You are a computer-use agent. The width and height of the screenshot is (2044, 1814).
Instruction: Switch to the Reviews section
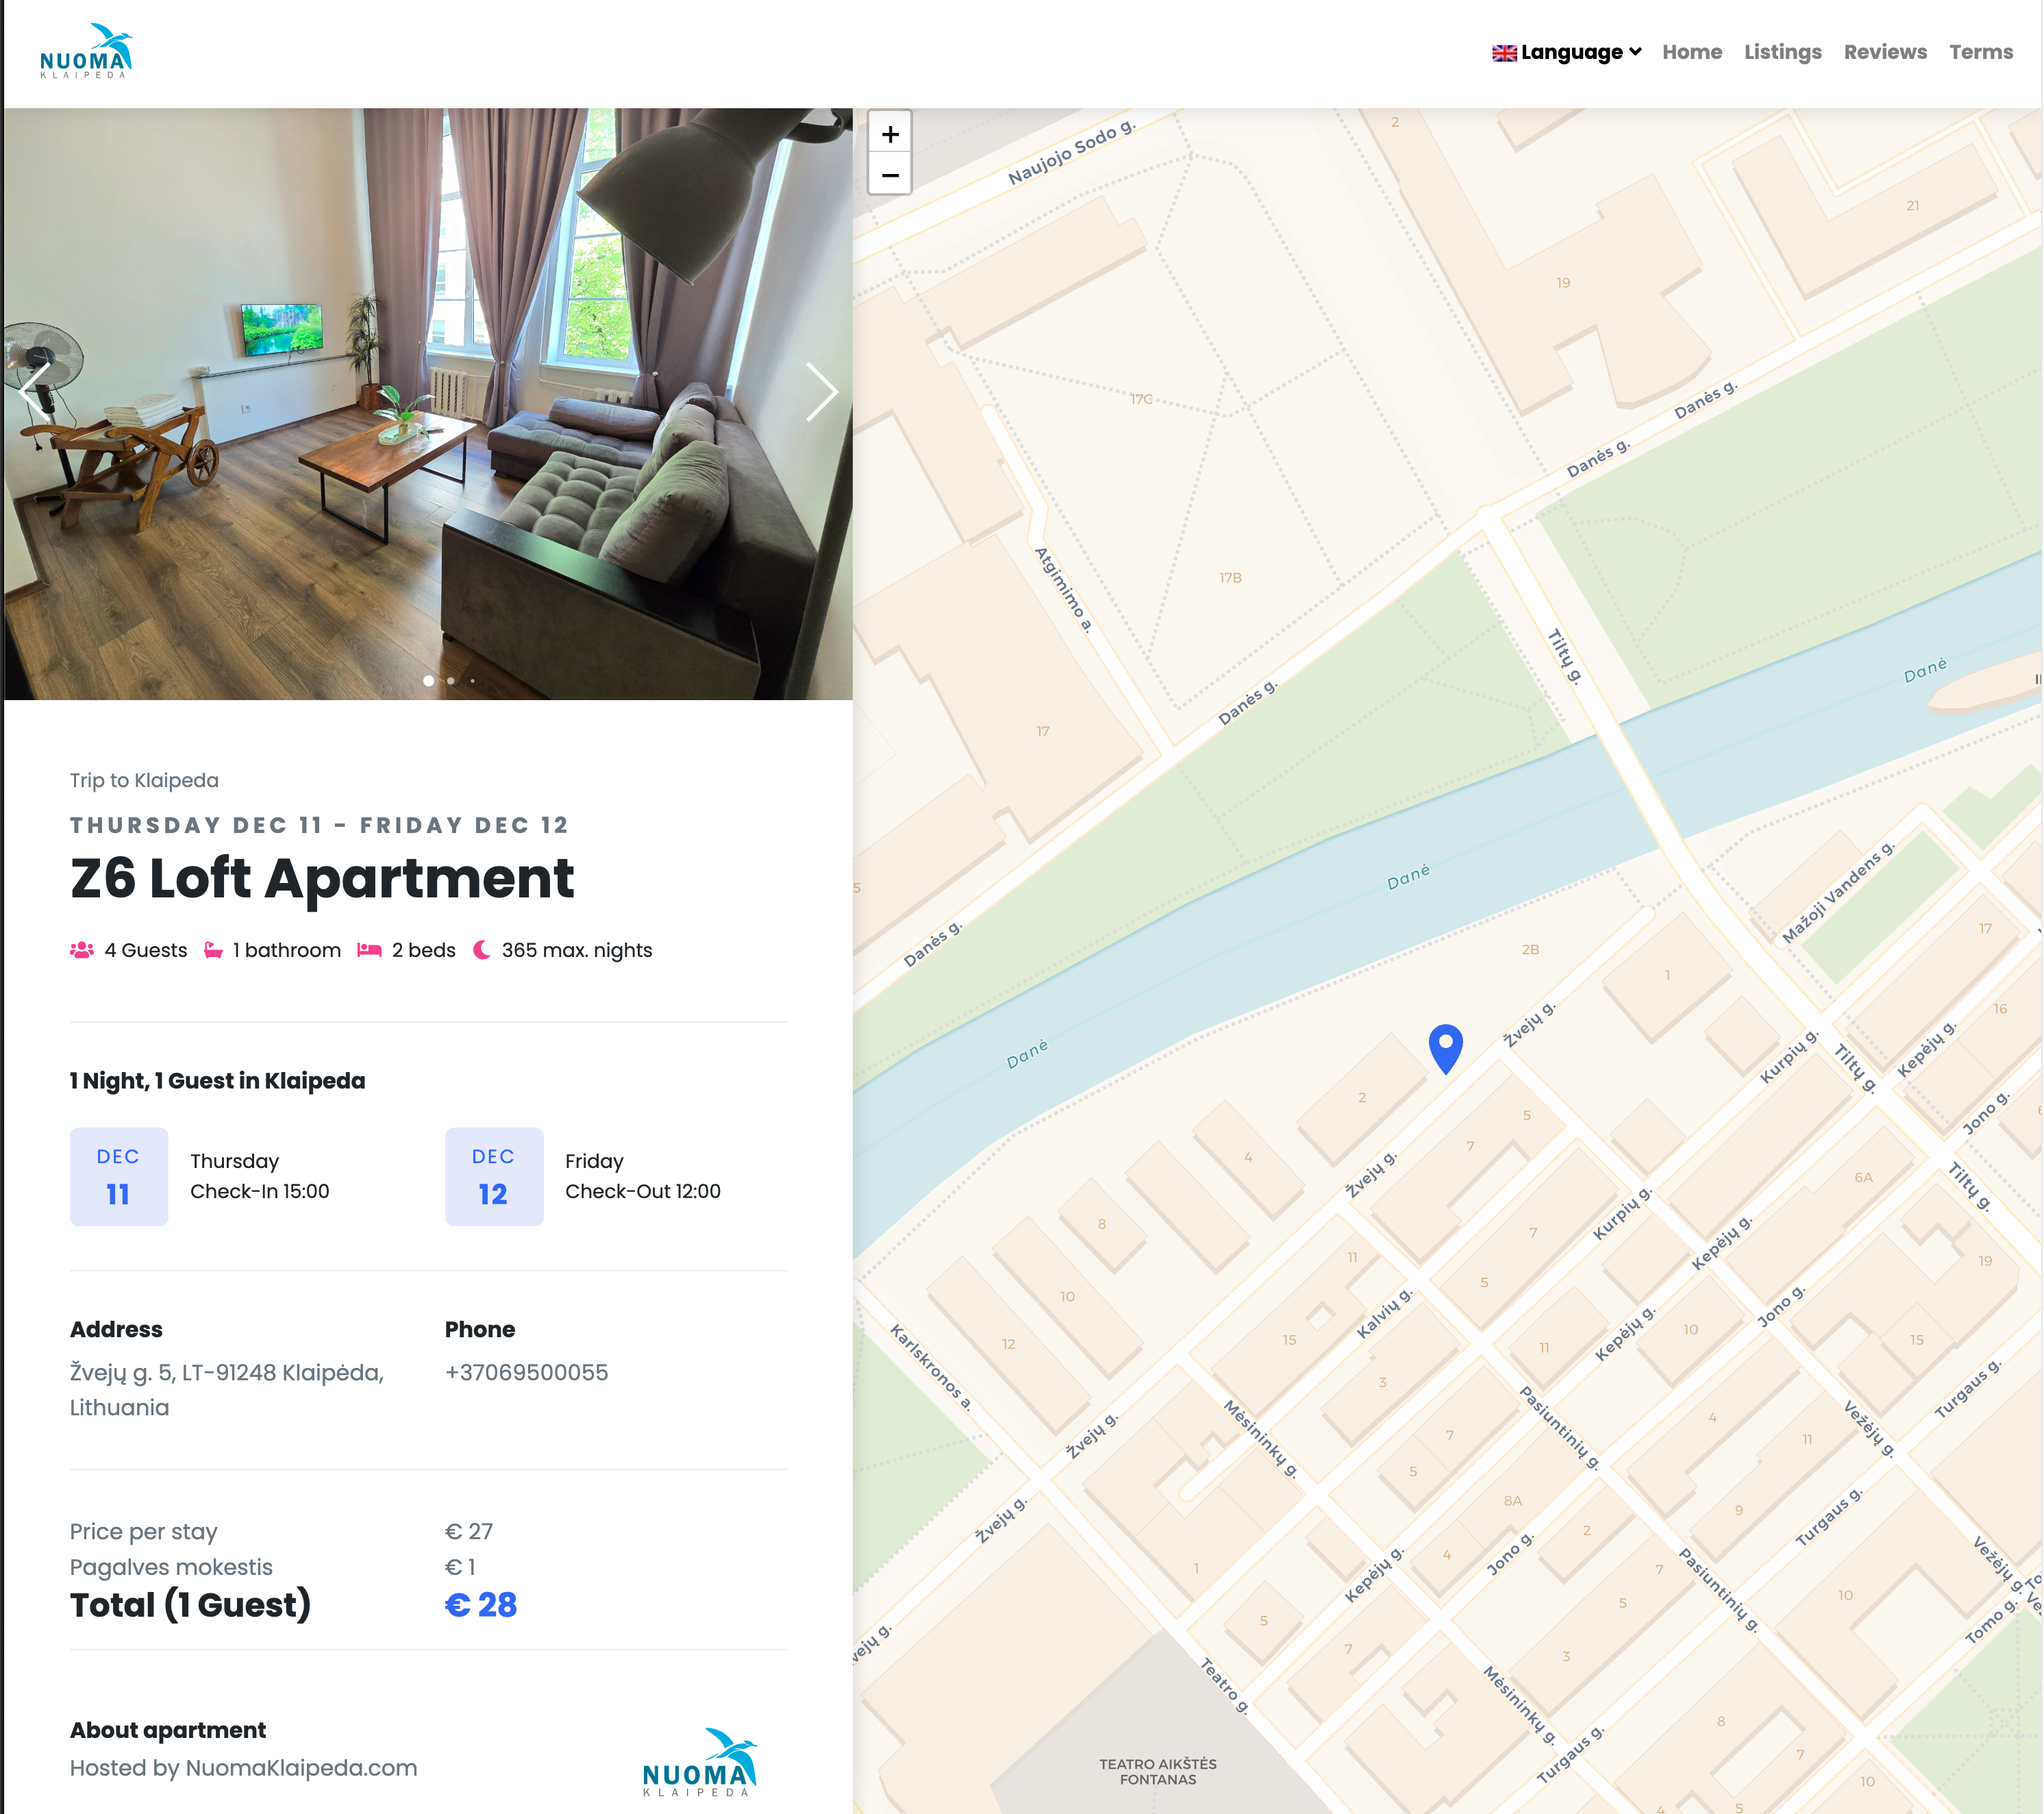pyautogui.click(x=1885, y=51)
